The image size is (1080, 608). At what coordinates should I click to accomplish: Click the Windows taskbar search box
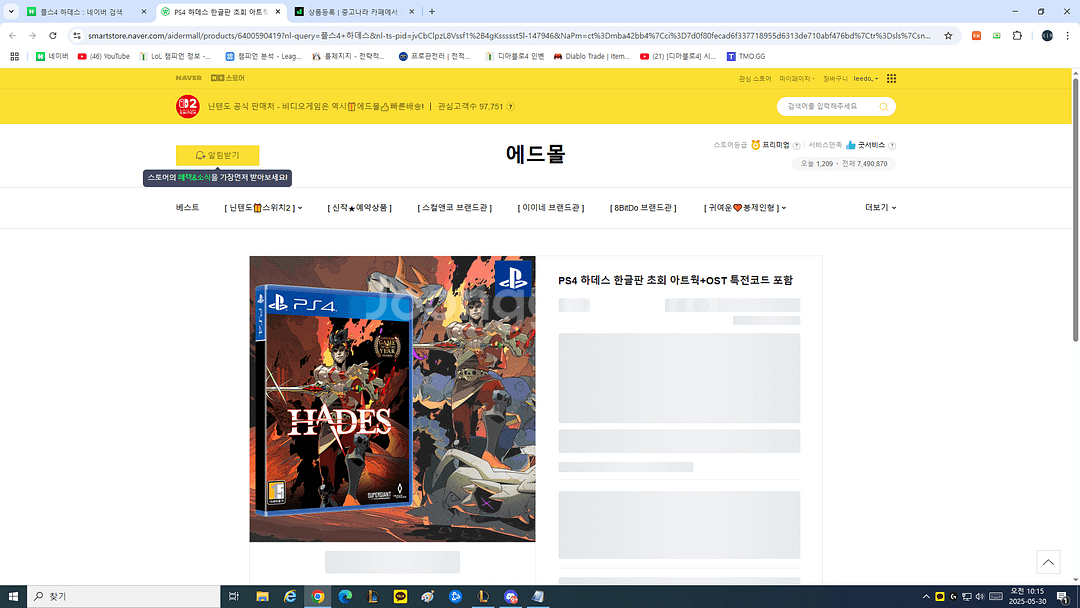(123, 596)
